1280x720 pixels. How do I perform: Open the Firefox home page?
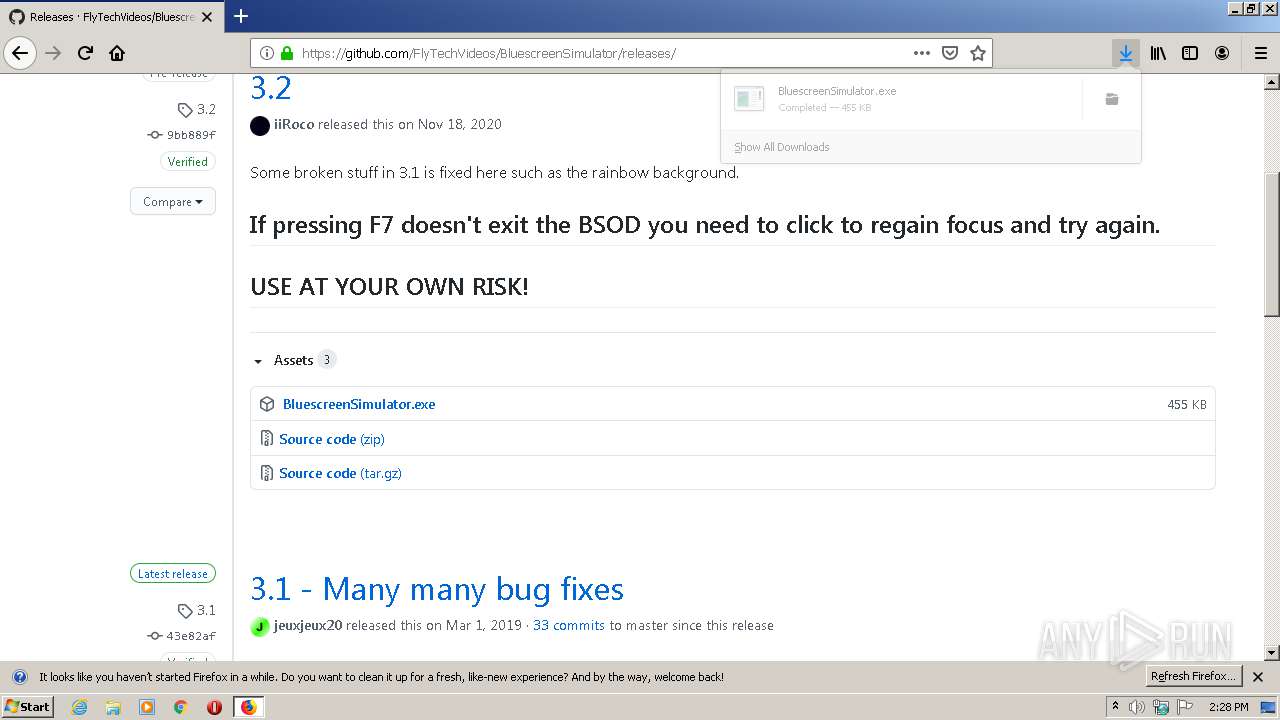coord(117,53)
